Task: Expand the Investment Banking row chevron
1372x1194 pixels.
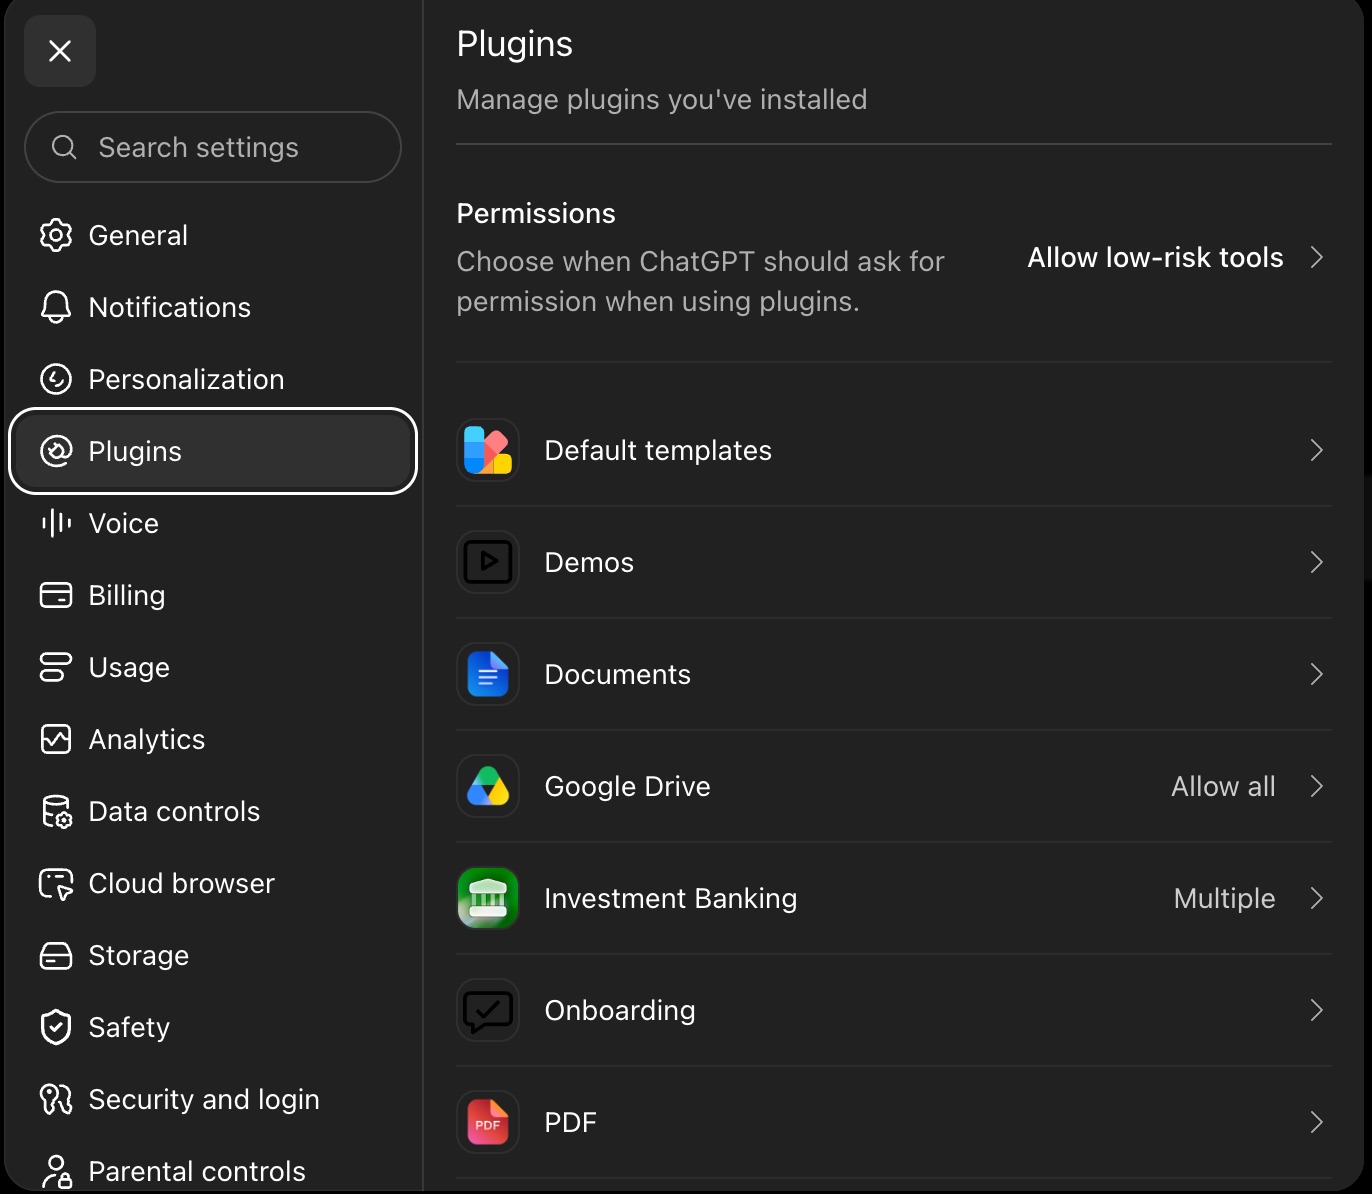Action: (x=1317, y=898)
